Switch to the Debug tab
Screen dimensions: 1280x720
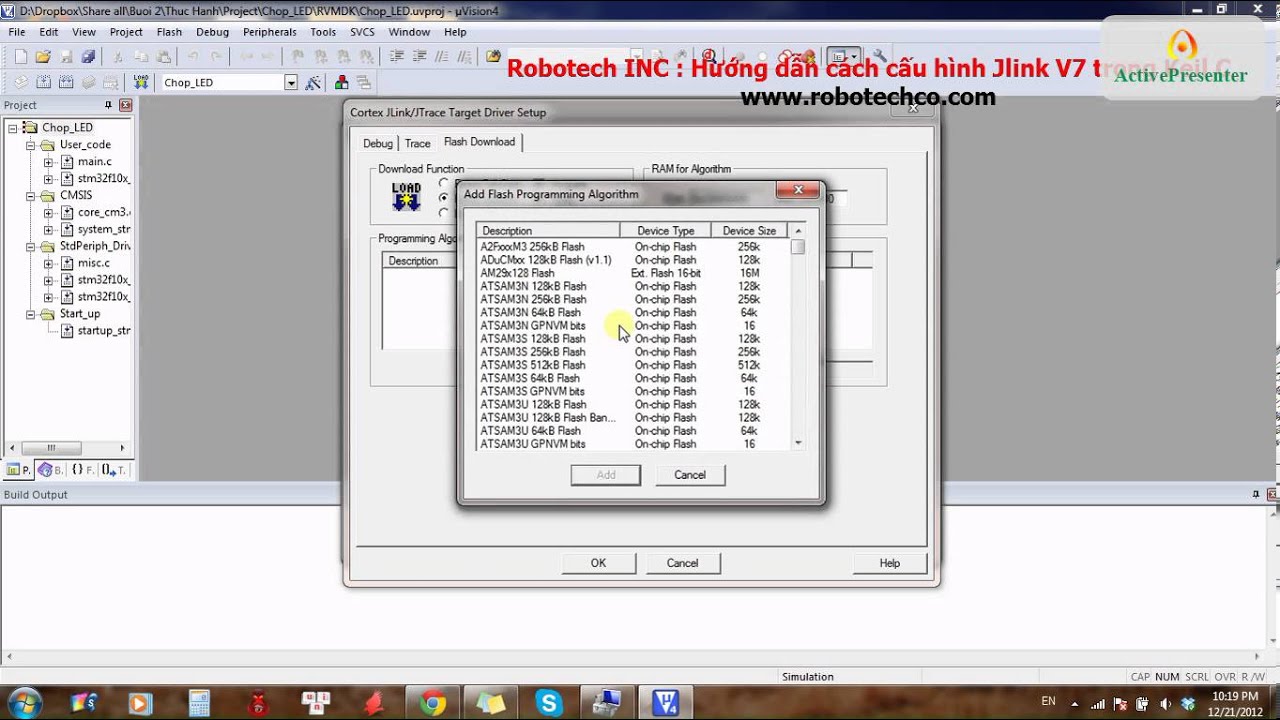tap(378, 143)
